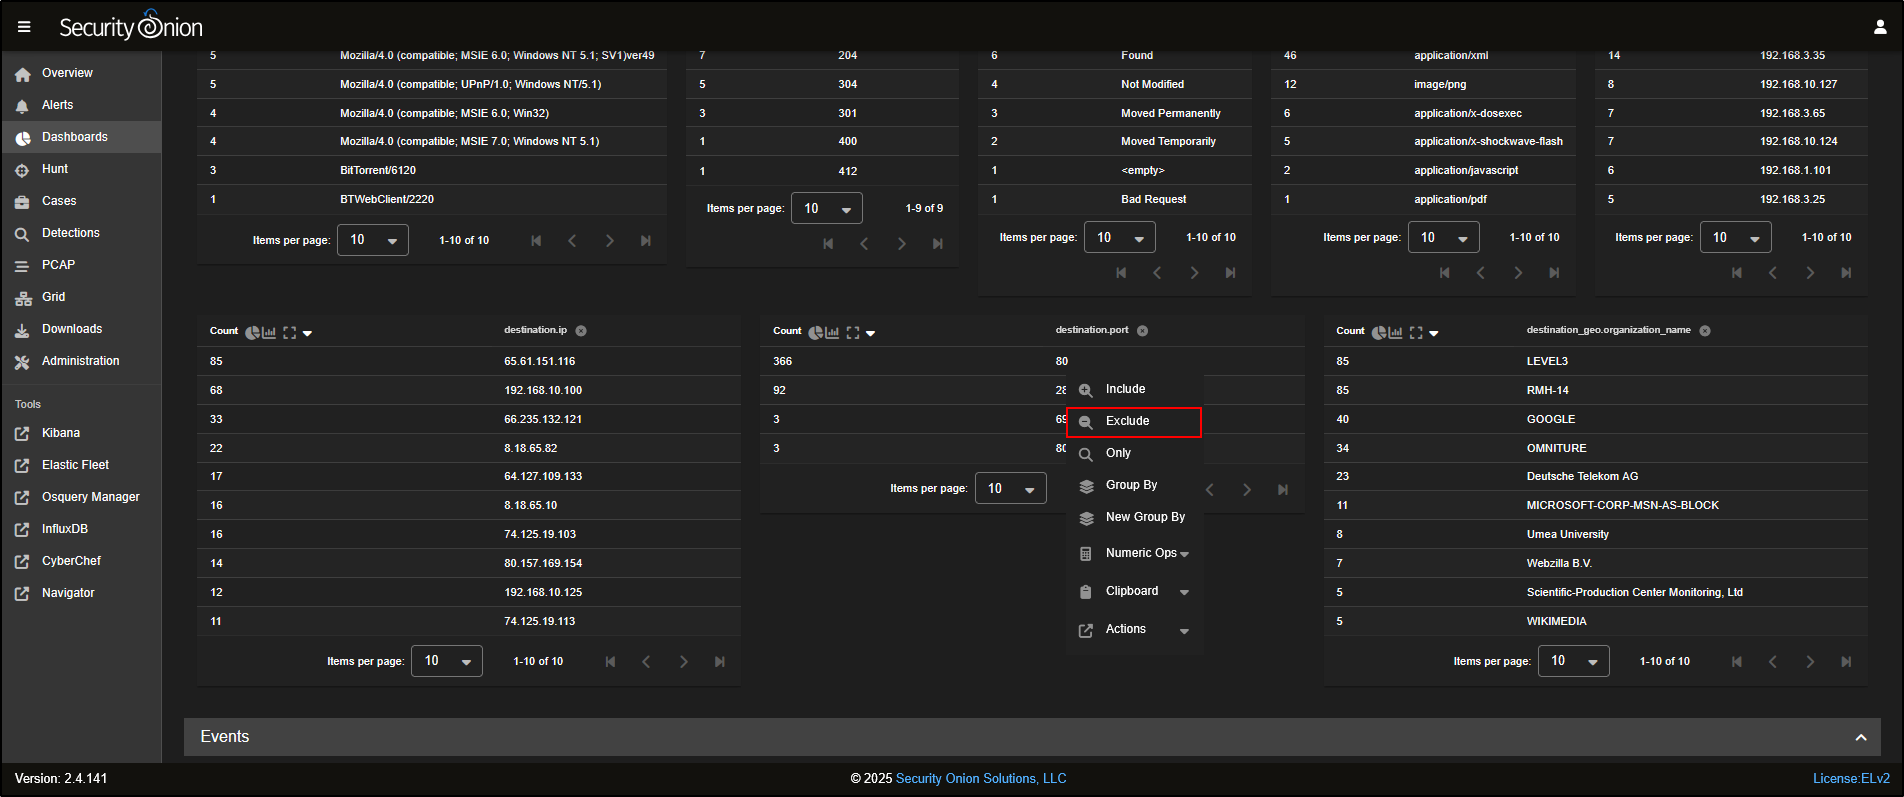
Task: Collapse the Events section
Action: tap(1860, 737)
